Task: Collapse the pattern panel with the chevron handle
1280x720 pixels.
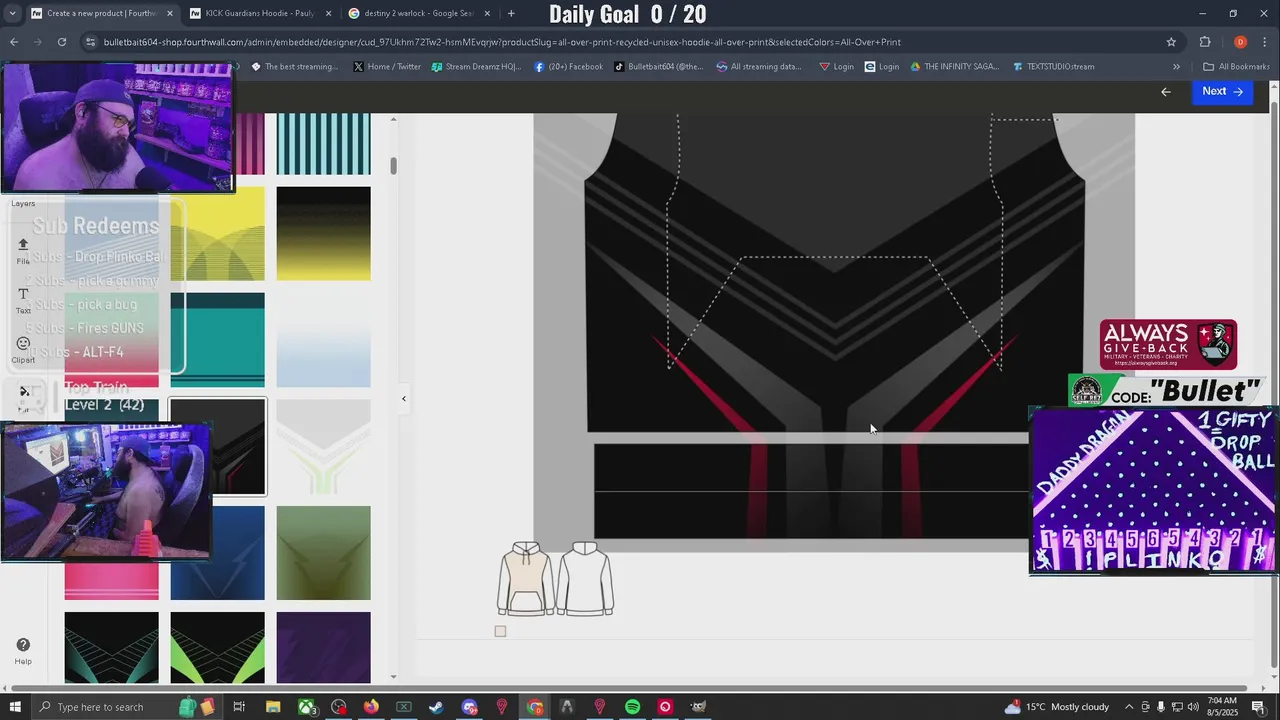Action: click(404, 399)
